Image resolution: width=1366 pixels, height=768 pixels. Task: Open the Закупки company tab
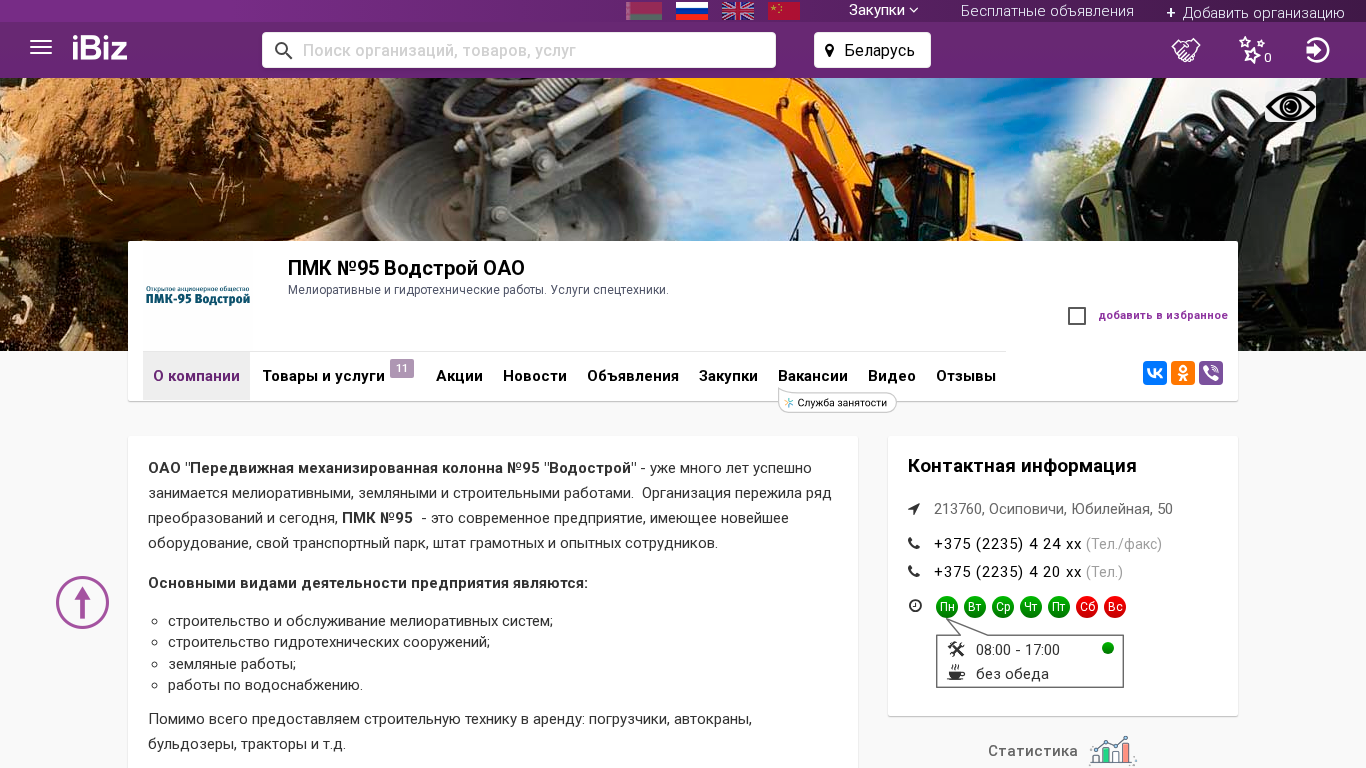click(728, 376)
